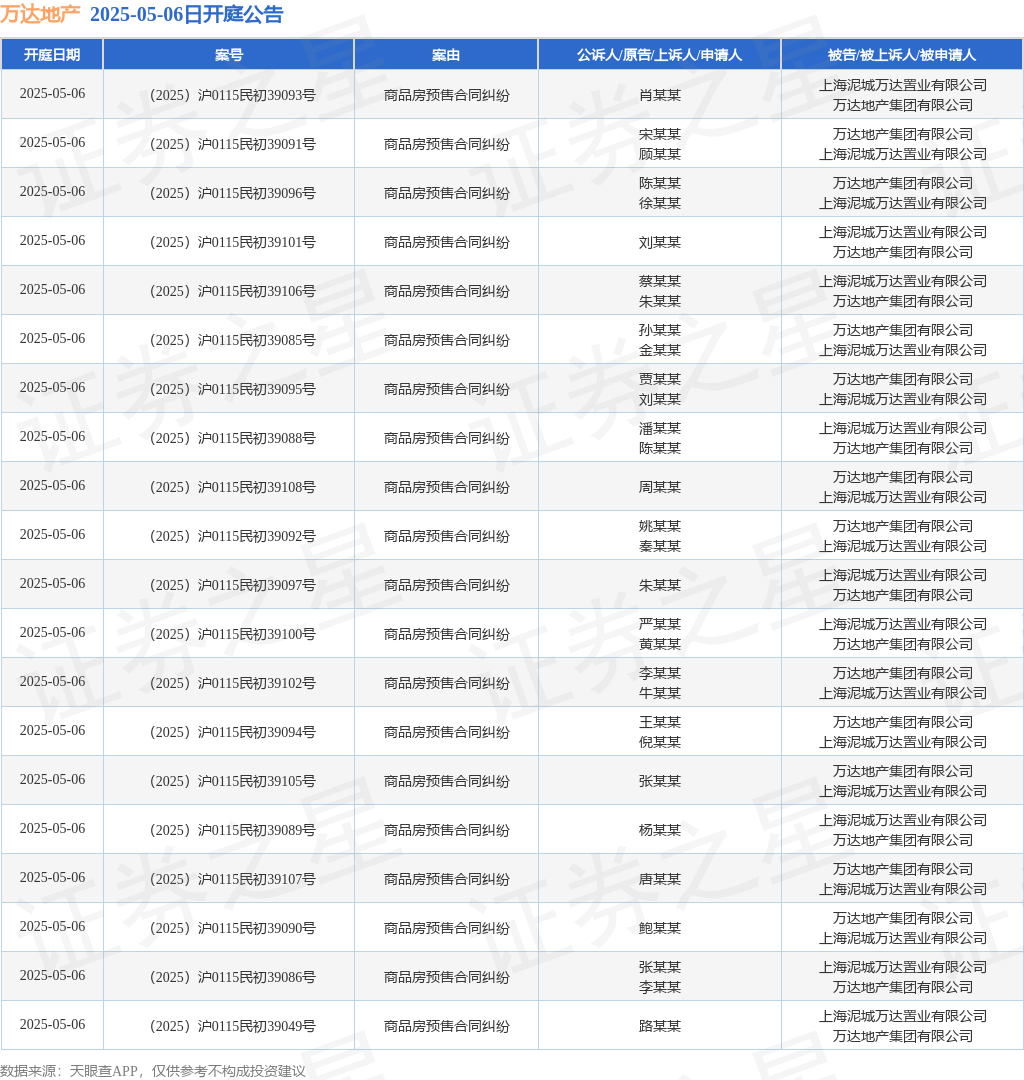
Task: Click case number 沪0115民初39102号
Action: (x=233, y=682)
